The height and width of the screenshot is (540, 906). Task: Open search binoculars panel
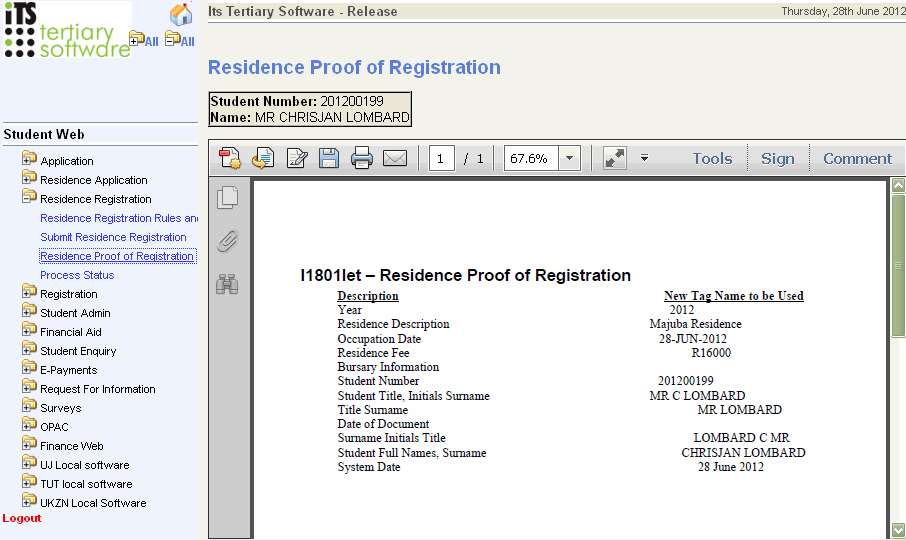click(228, 284)
